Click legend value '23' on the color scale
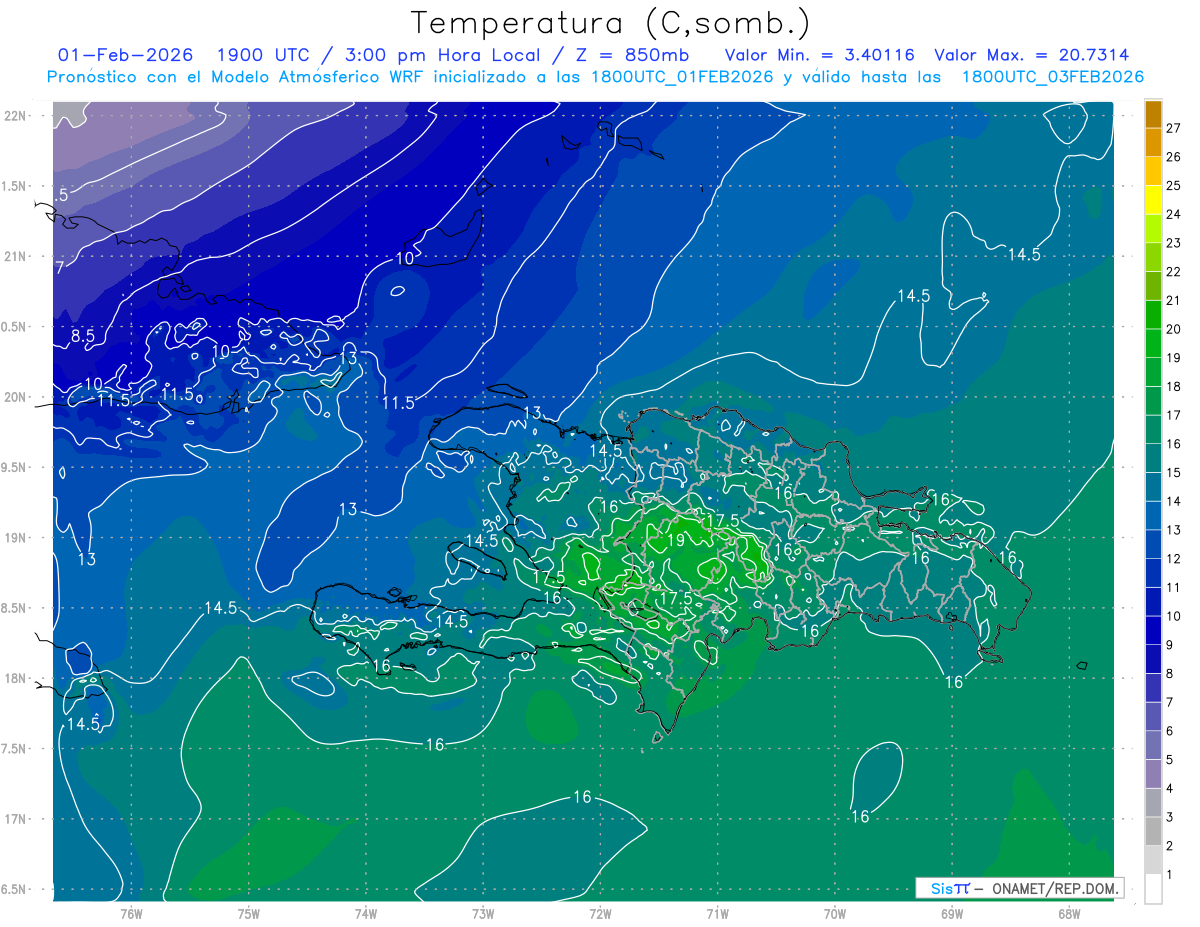Image resolution: width=1200 pixels, height=927 pixels. point(1174,242)
